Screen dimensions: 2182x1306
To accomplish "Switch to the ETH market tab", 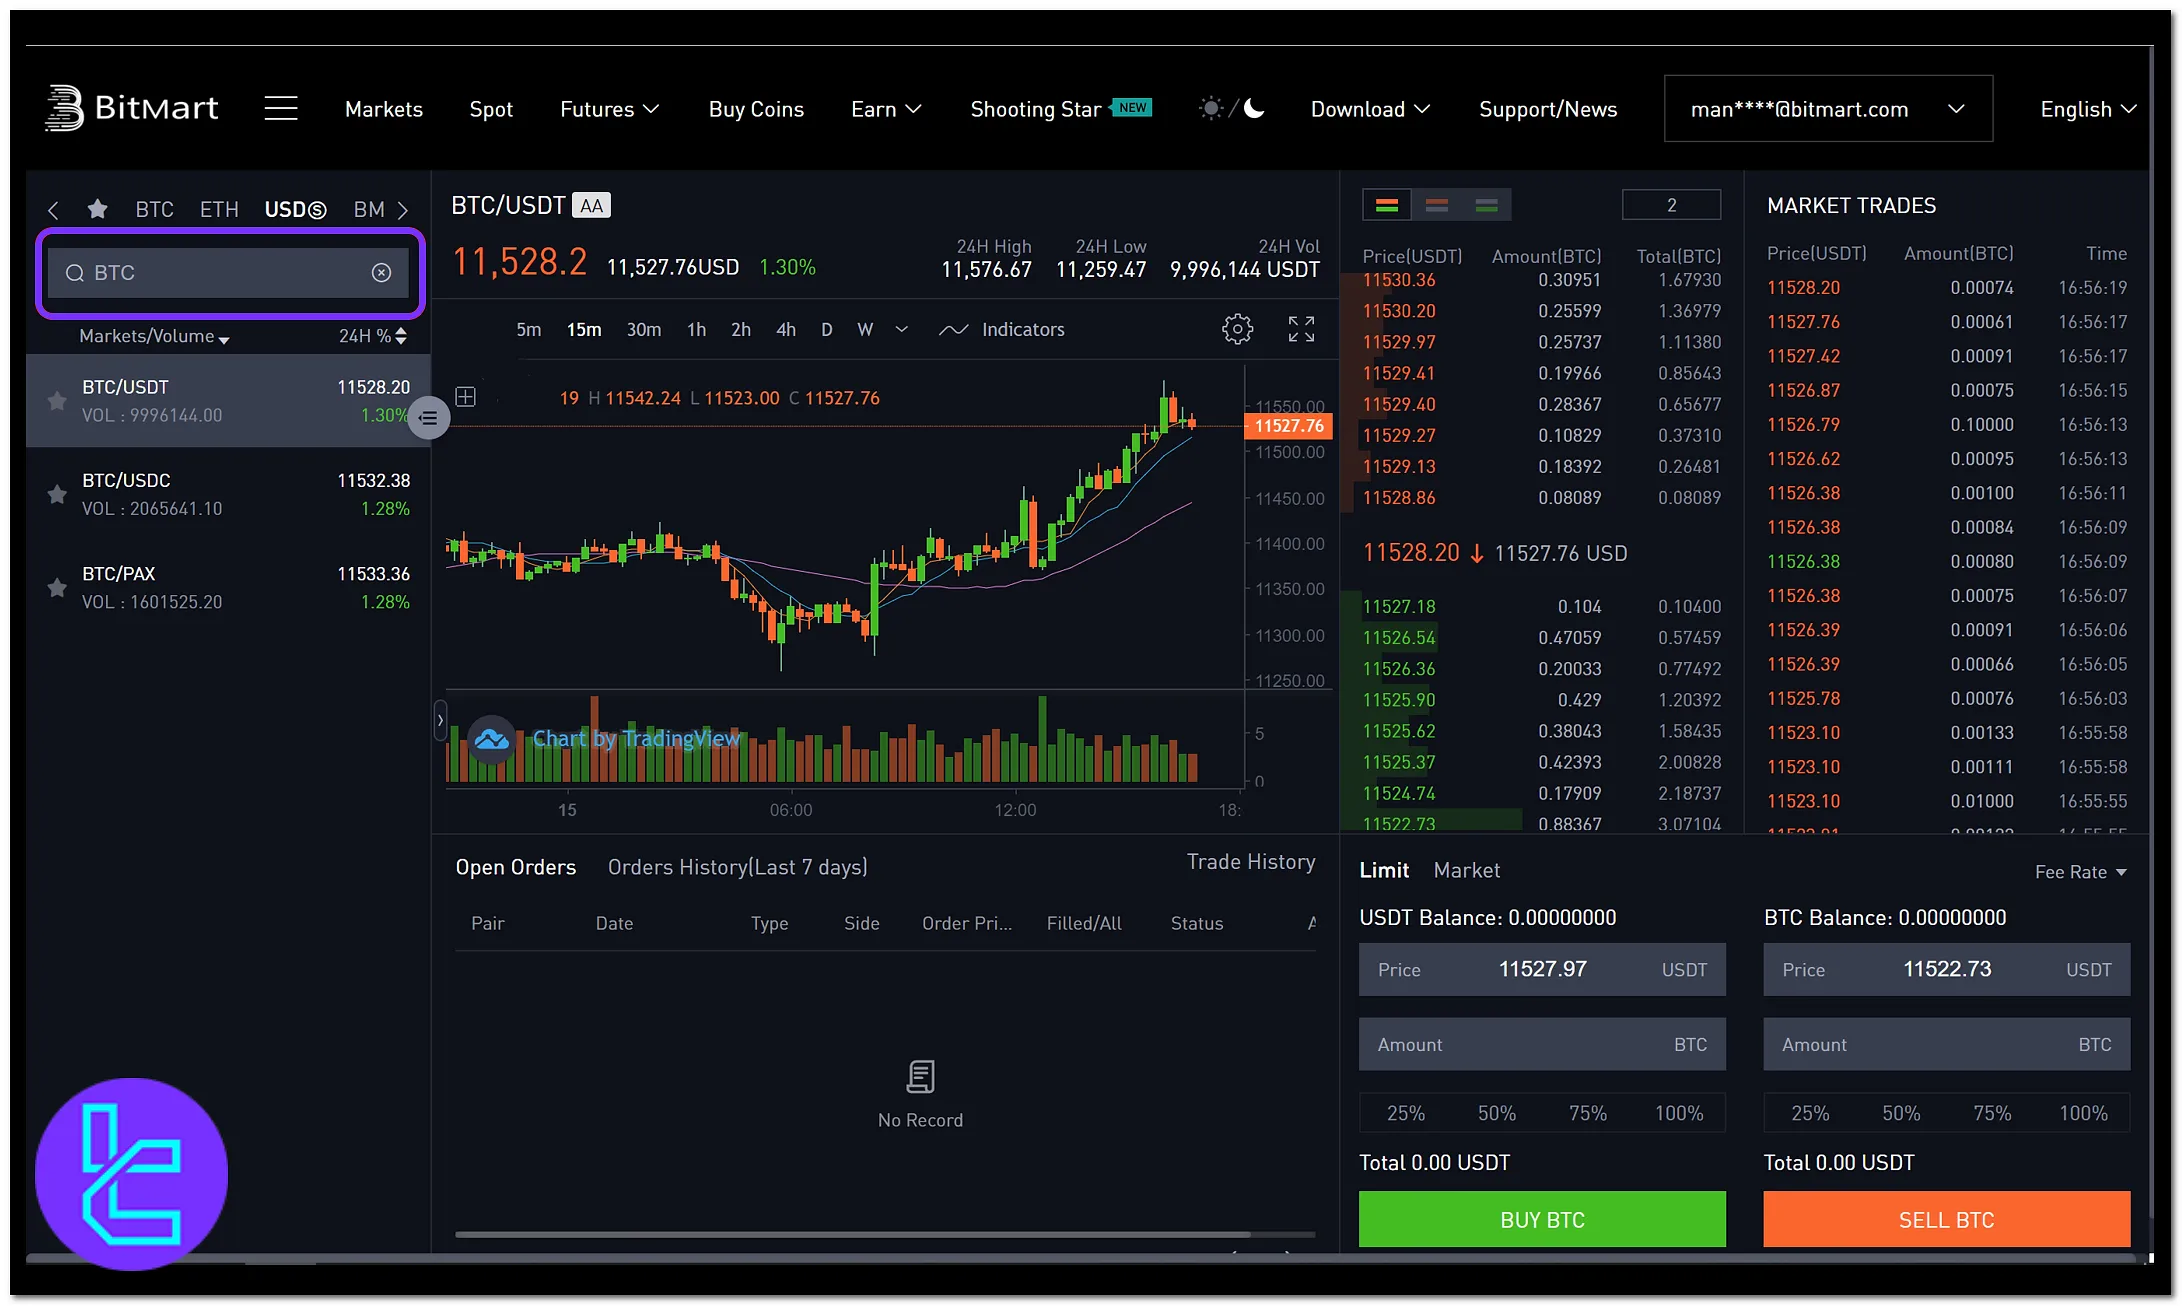I will point(219,209).
